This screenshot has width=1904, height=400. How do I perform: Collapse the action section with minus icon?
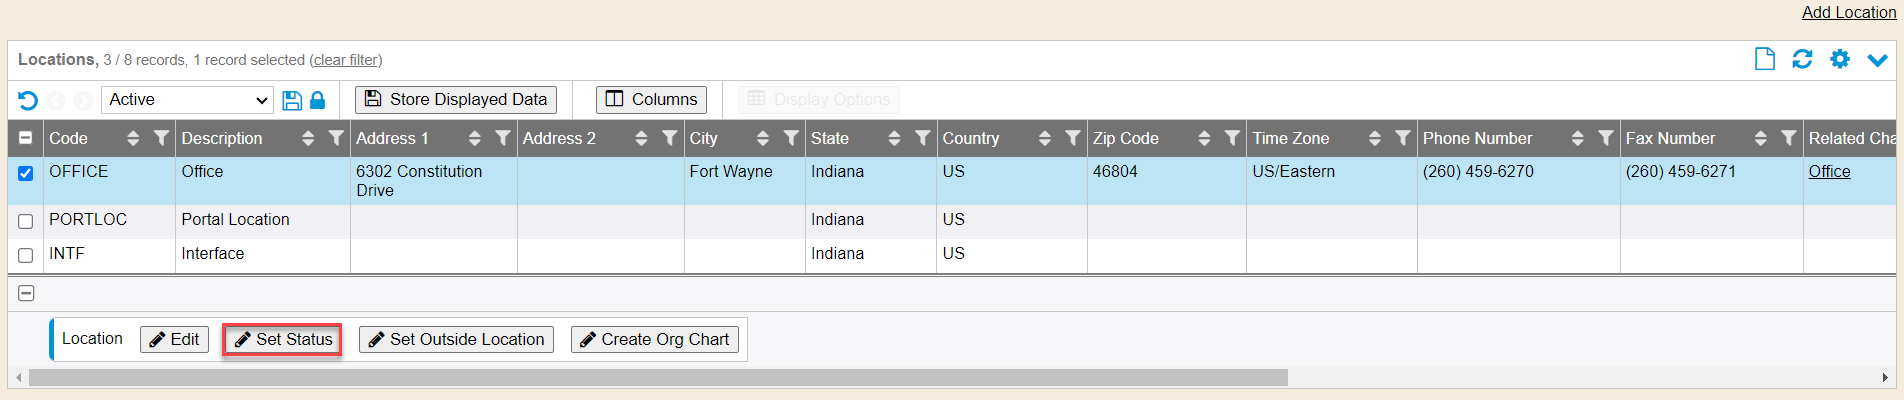[x=27, y=293]
